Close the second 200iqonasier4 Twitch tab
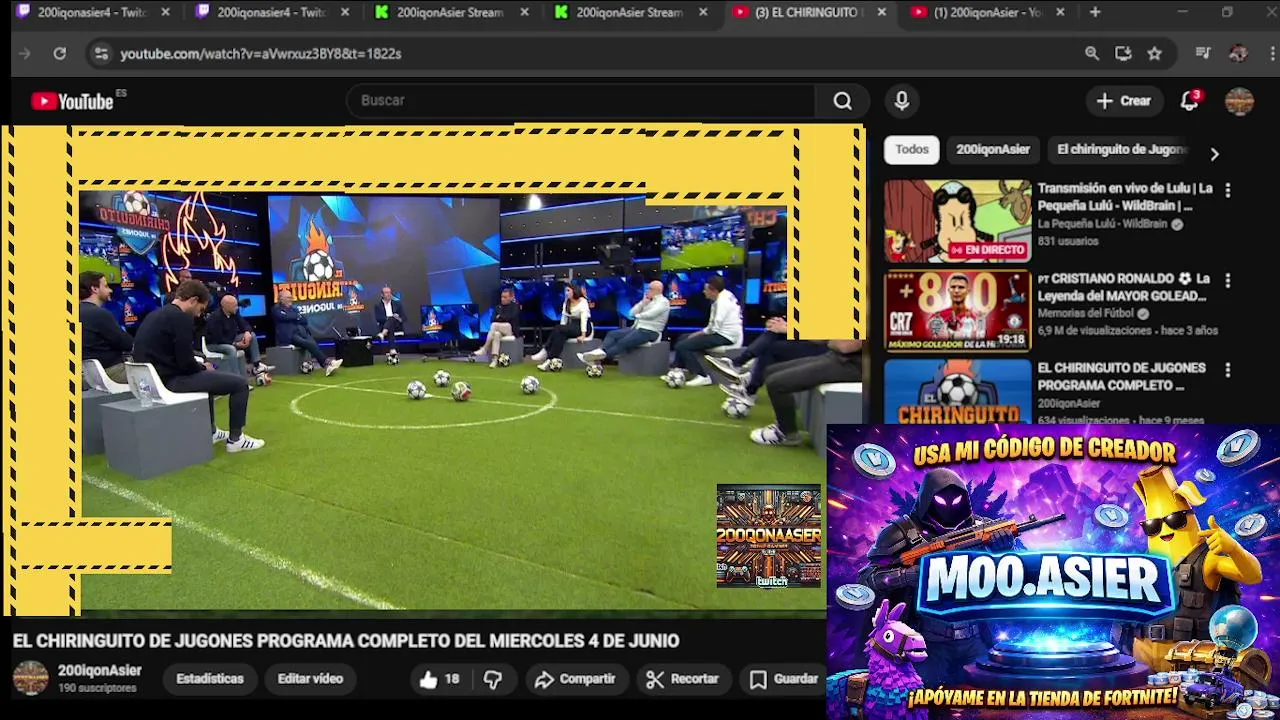Screen dimensions: 1280x720 point(345,12)
